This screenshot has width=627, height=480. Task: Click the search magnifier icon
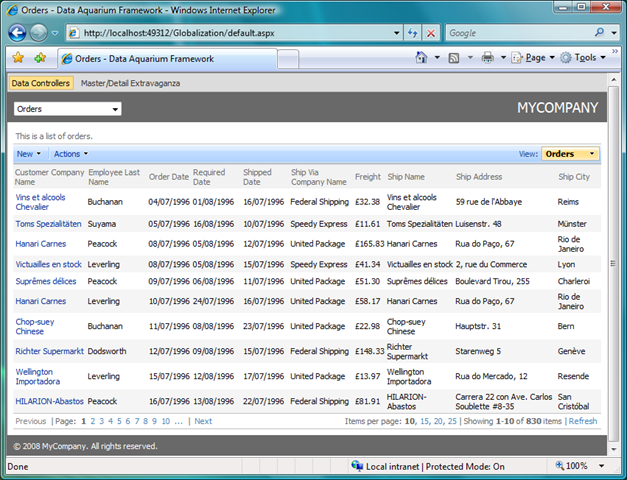599,32
